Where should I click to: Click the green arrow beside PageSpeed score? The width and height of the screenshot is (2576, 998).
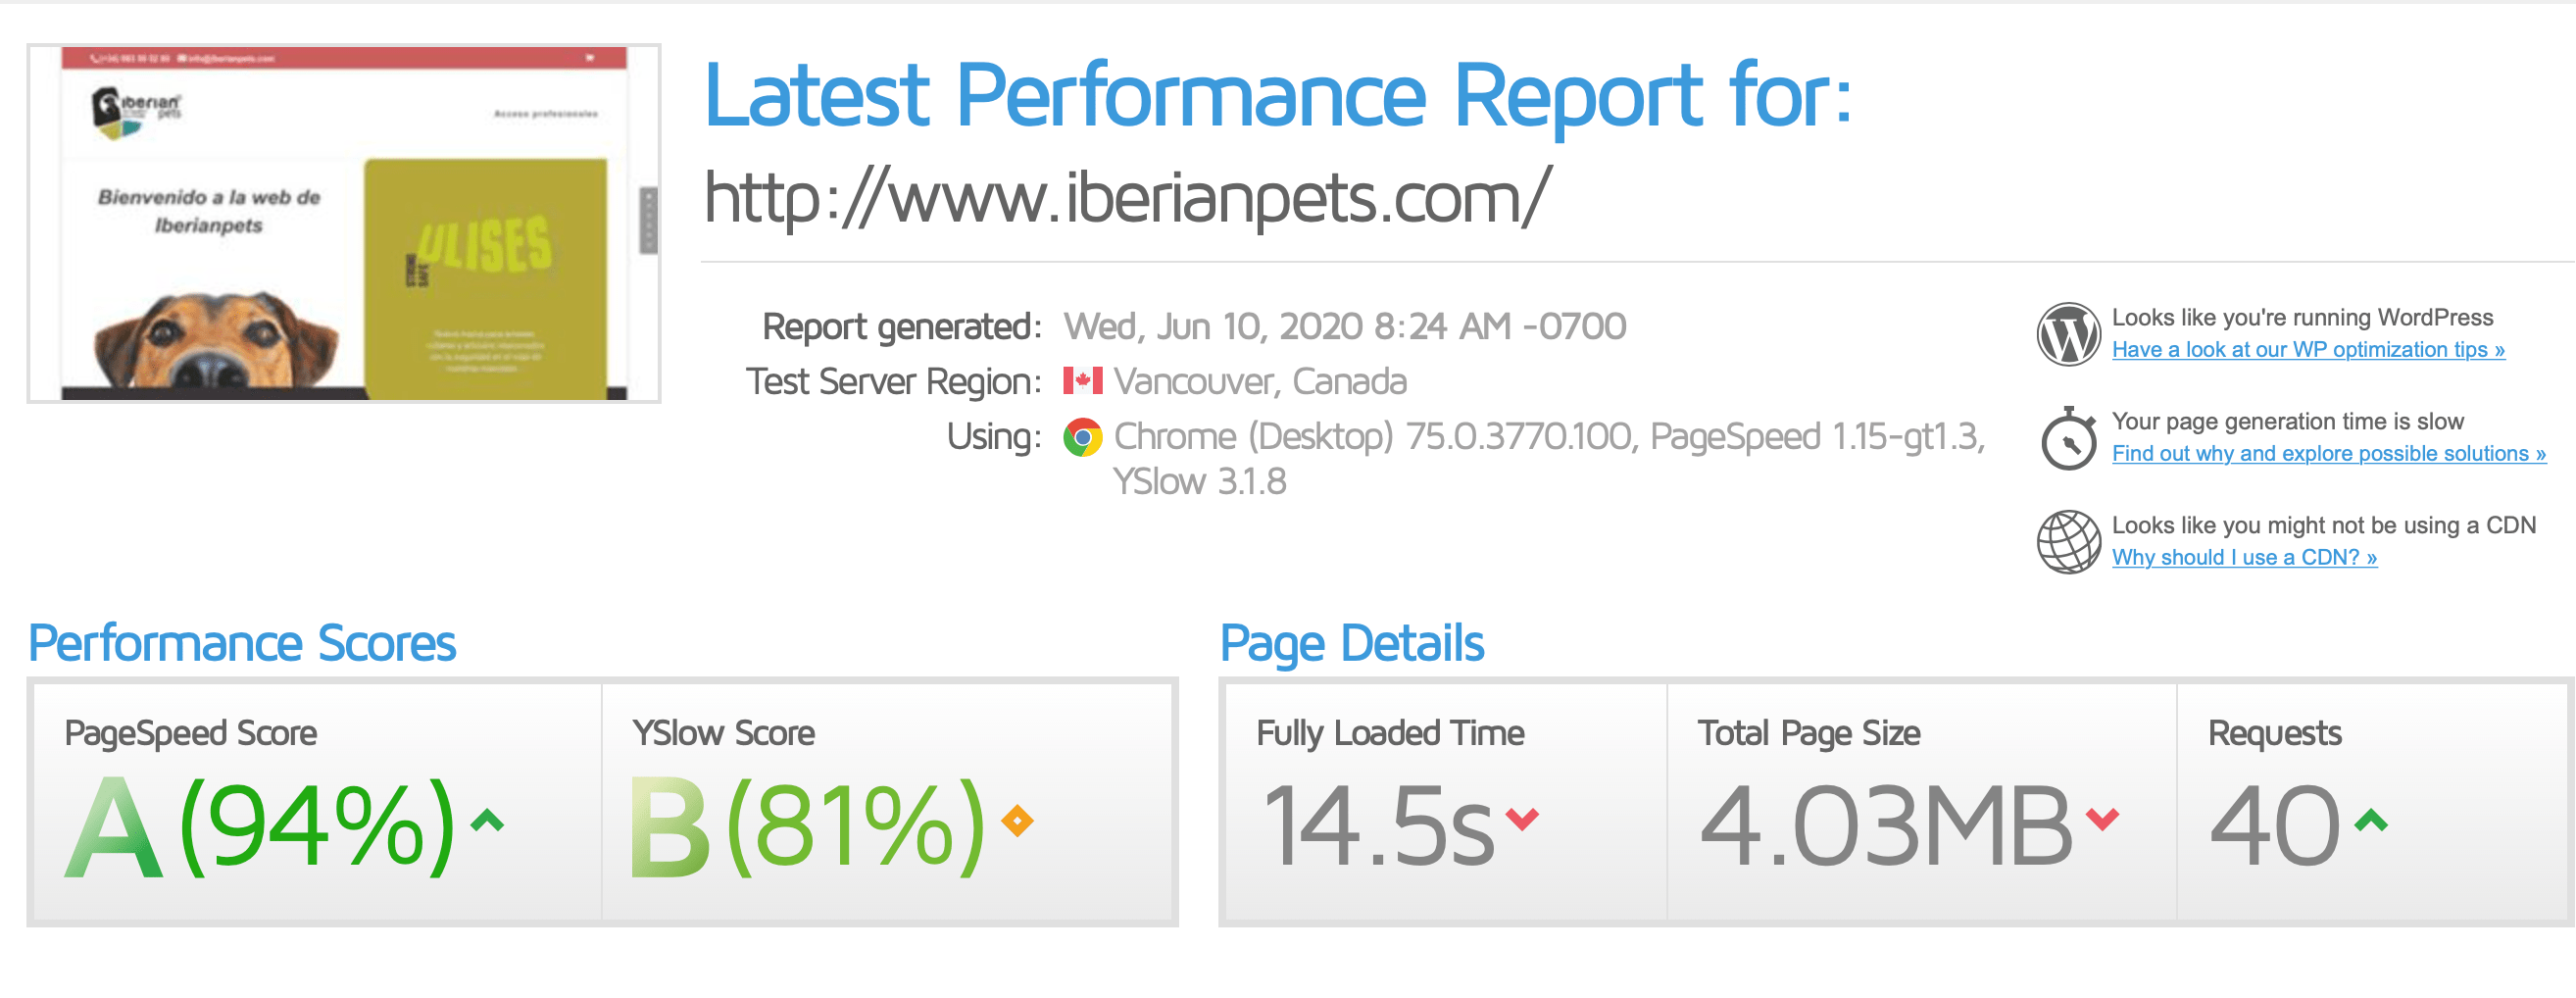tap(487, 822)
